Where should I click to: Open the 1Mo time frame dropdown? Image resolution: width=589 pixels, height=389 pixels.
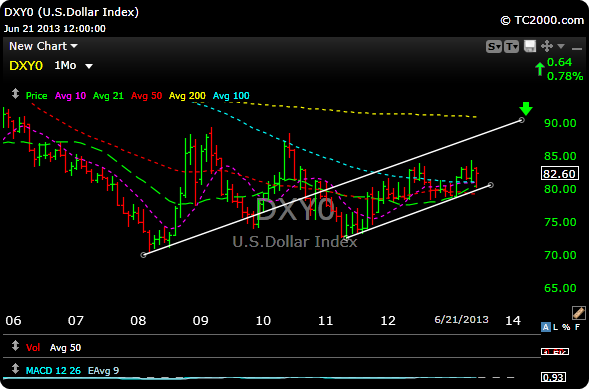coord(73,66)
